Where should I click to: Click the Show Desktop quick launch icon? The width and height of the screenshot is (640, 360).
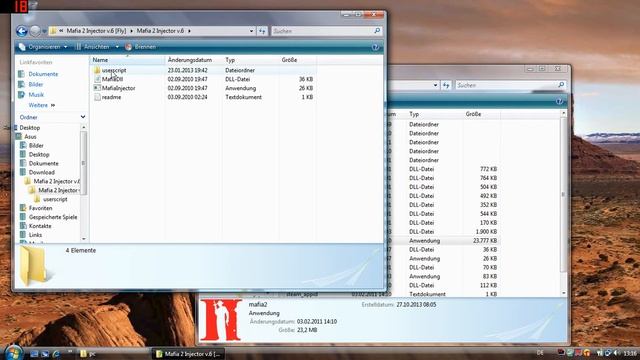34,354
